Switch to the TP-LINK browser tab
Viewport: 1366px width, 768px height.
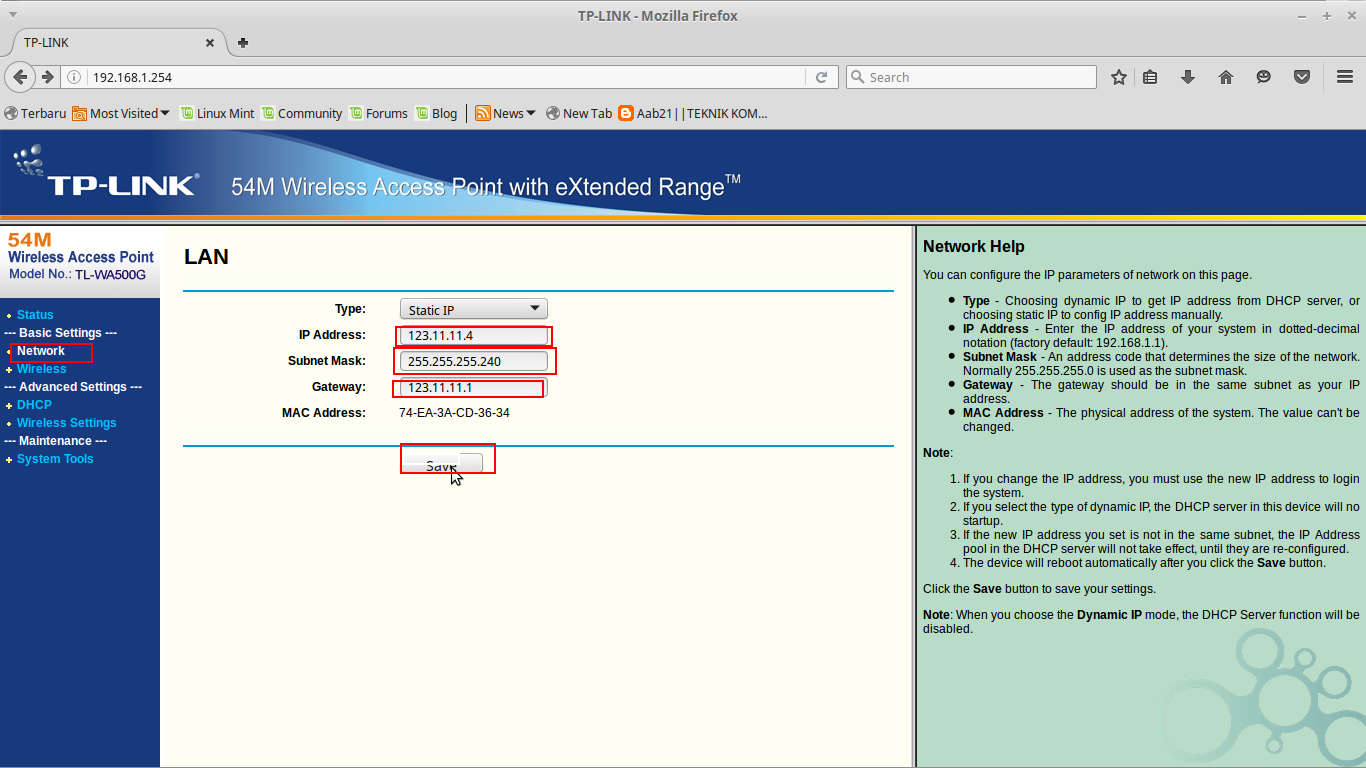110,42
